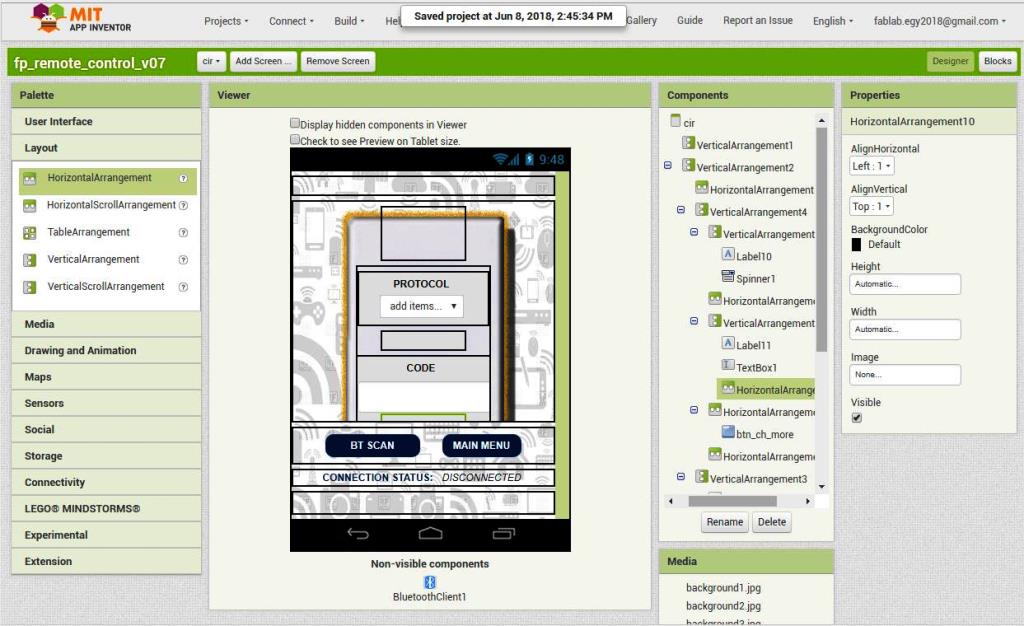
Task: Click help icon next to VerticalScrollArrangement
Action: [x=184, y=287]
